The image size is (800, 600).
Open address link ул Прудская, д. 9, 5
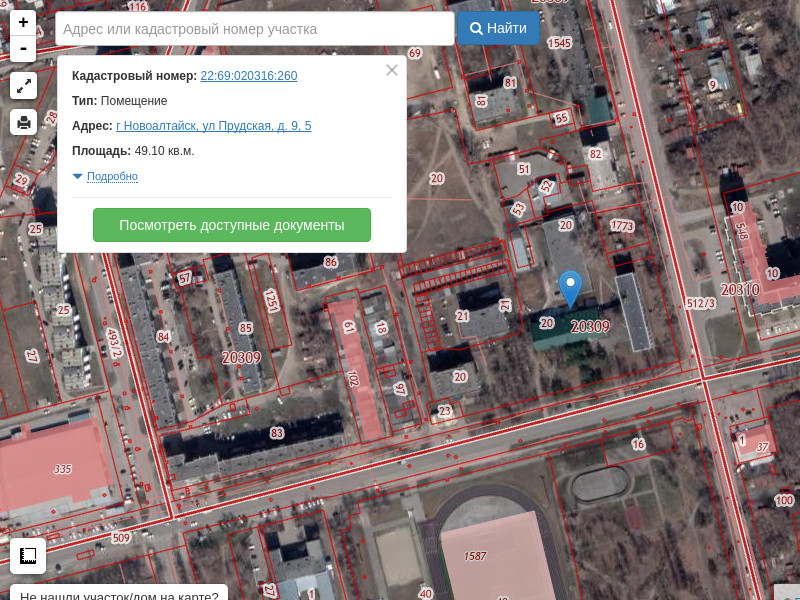pyautogui.click(x=214, y=126)
